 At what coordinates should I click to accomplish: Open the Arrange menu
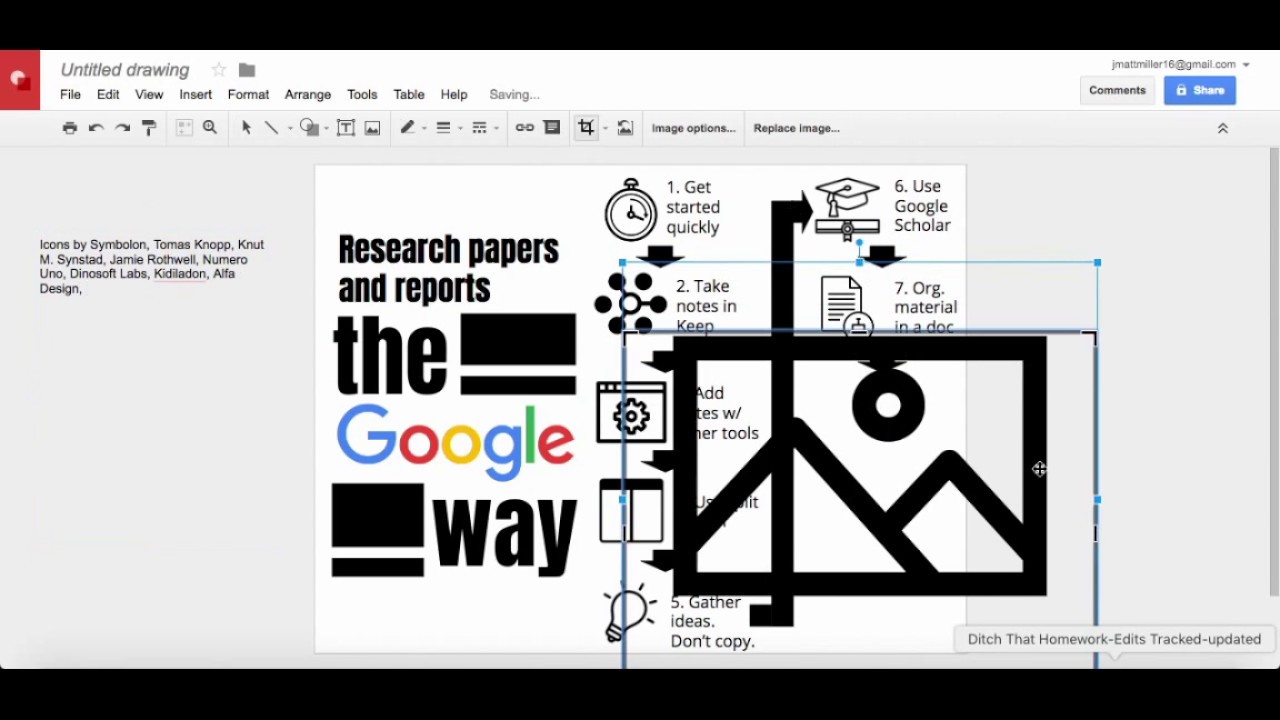click(308, 94)
